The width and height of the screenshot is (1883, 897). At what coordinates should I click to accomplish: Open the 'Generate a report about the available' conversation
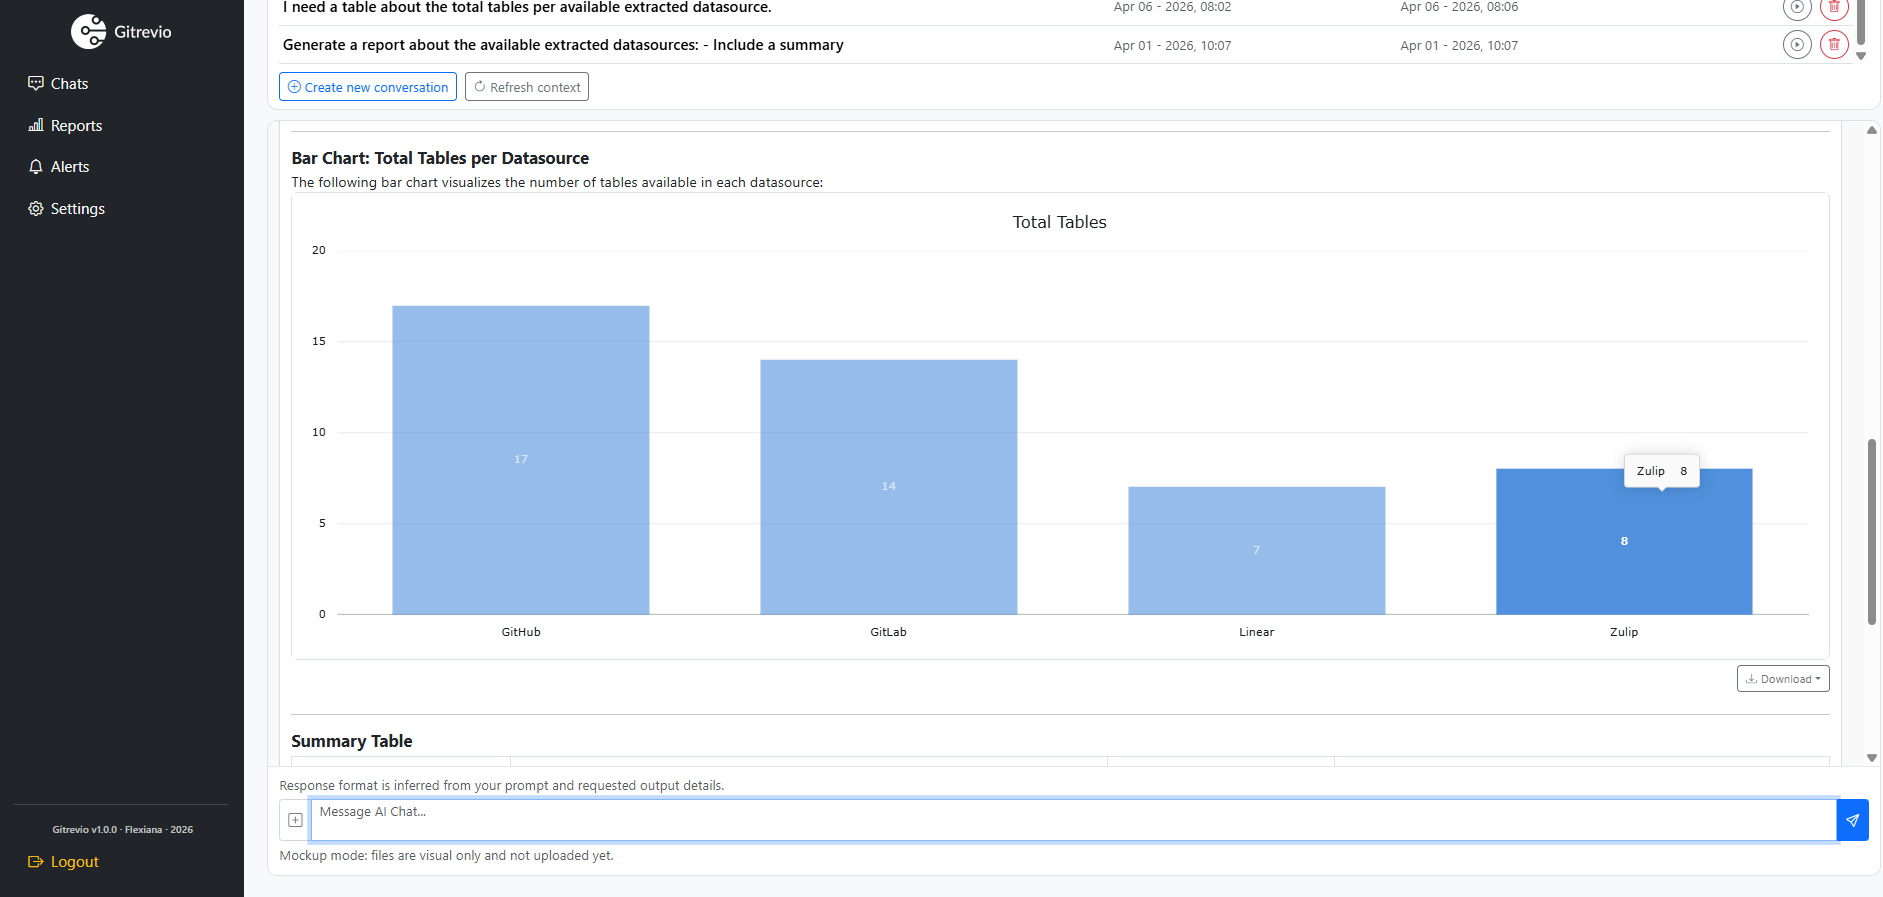[x=563, y=45]
